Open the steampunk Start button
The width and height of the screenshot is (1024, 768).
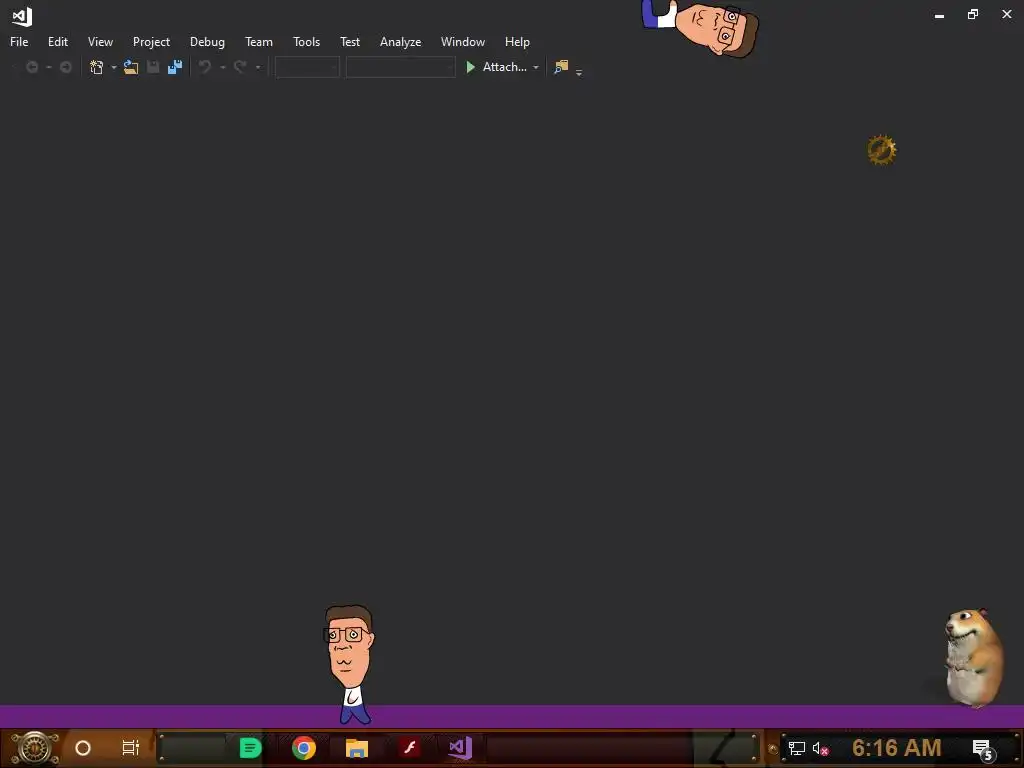pos(34,748)
